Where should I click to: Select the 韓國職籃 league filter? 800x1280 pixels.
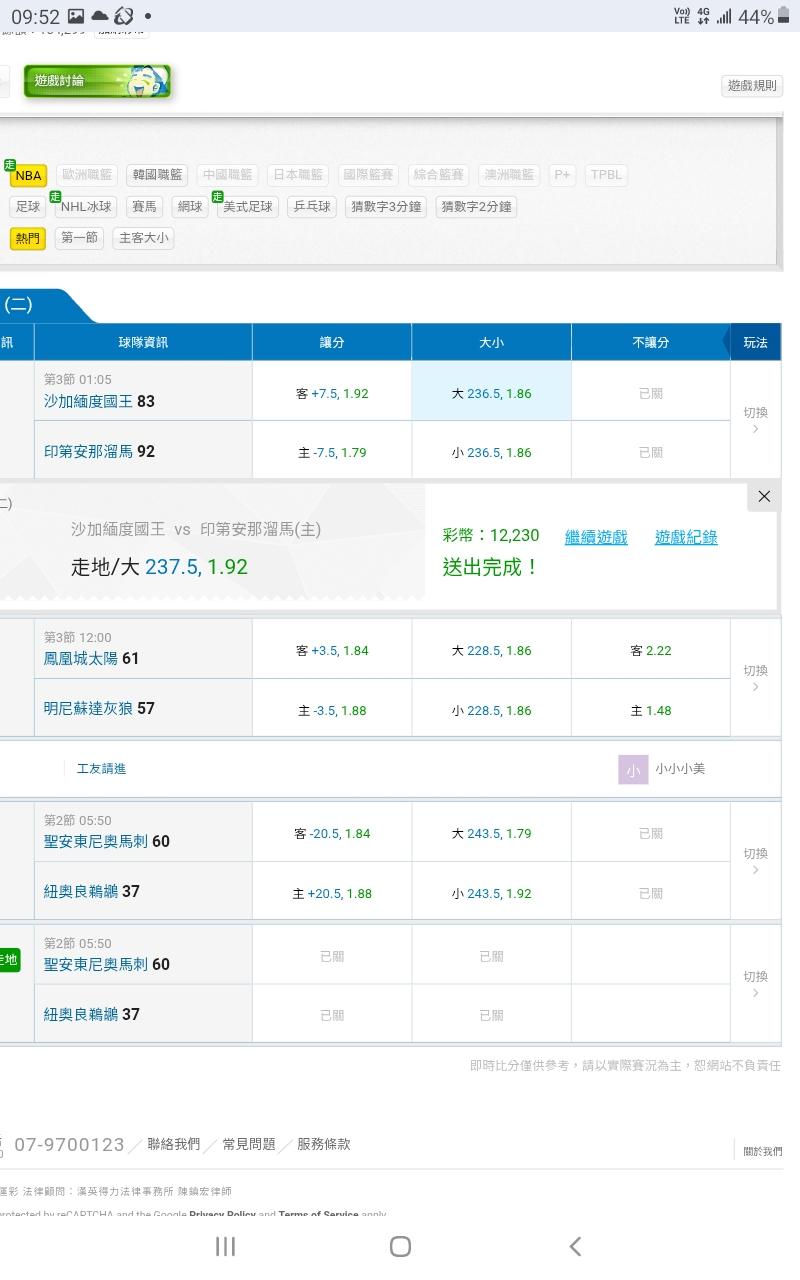[x=157, y=174]
